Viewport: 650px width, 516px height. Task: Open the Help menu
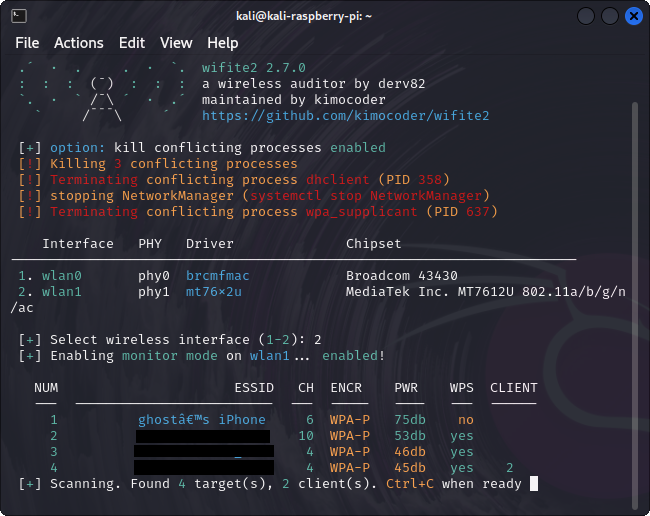(x=223, y=43)
